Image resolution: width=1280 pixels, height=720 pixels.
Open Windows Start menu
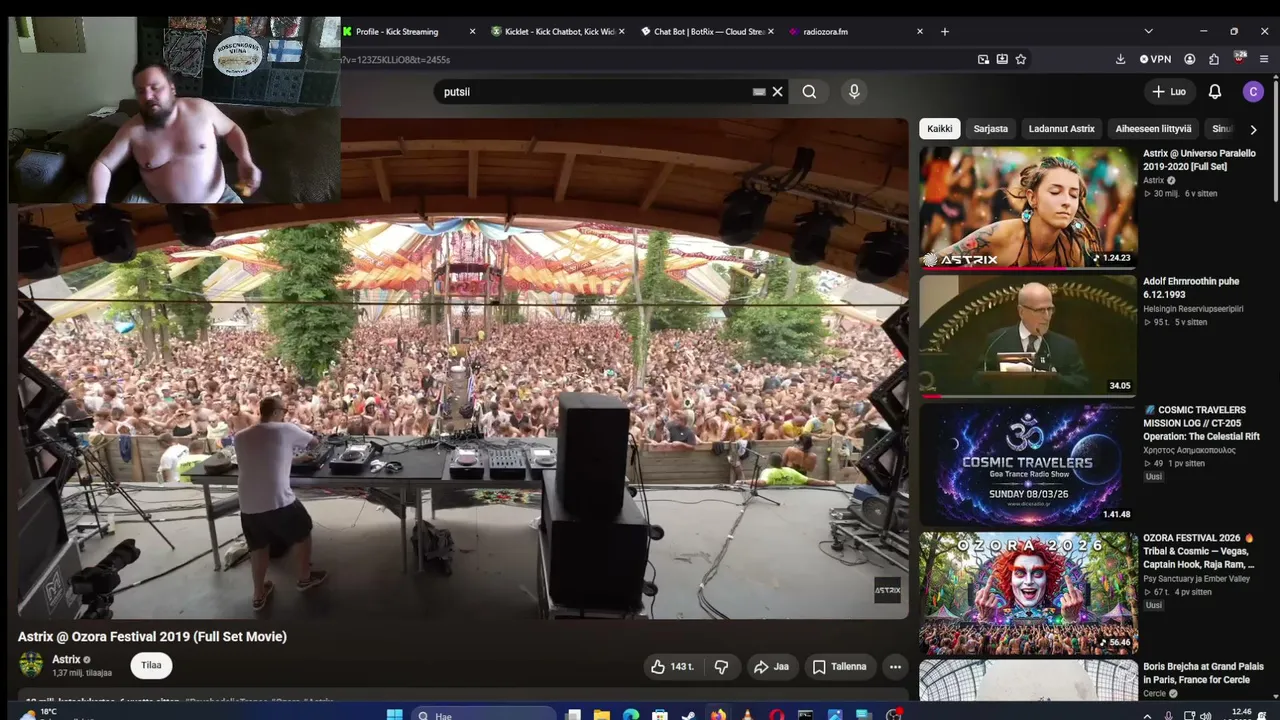coord(395,715)
